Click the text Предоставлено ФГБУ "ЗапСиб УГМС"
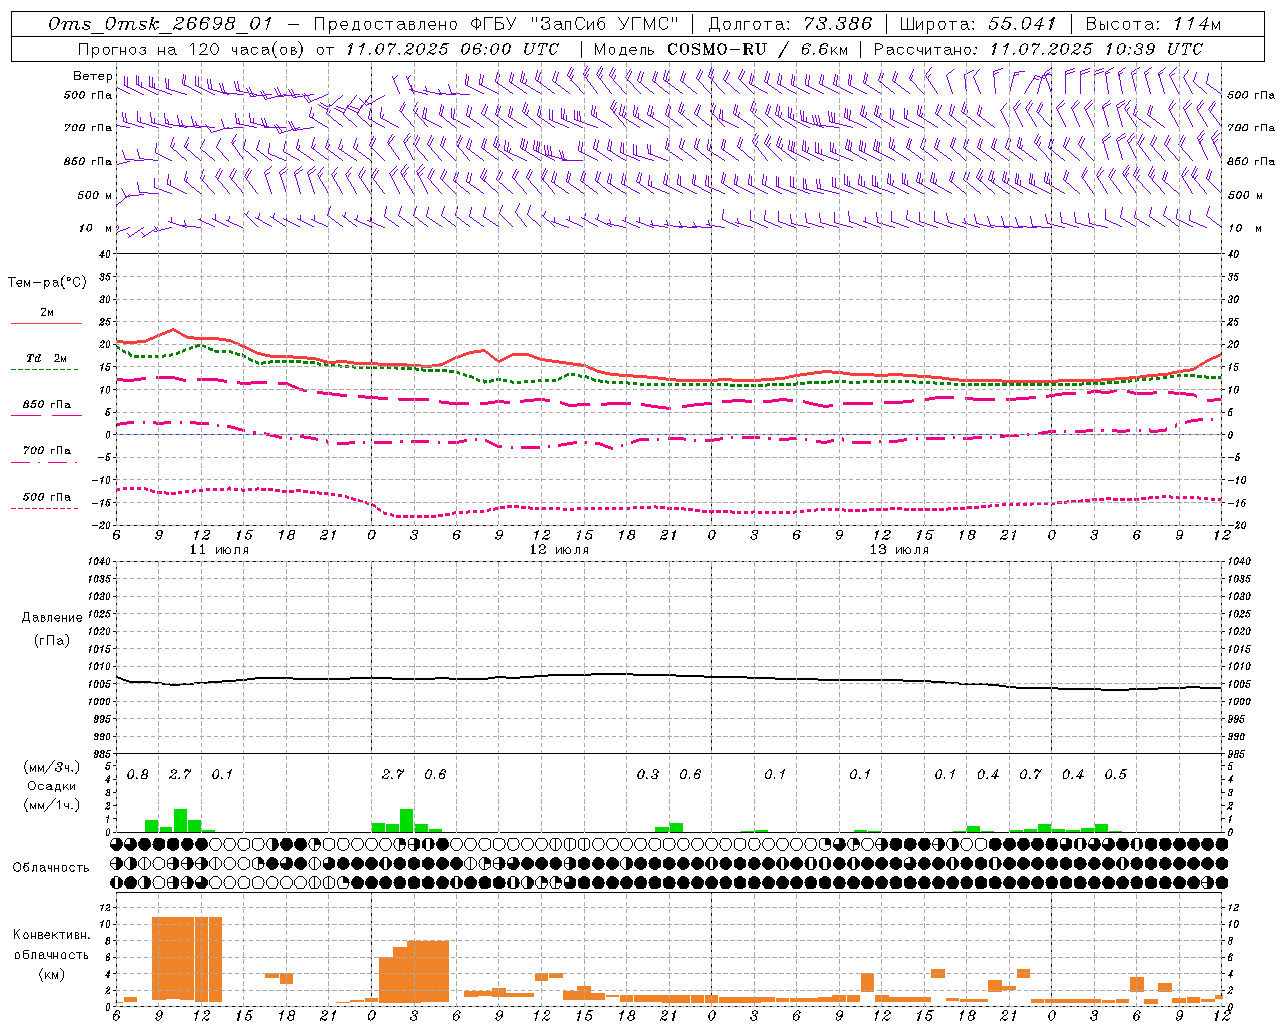The height and width of the screenshot is (1024, 1280). [496, 24]
